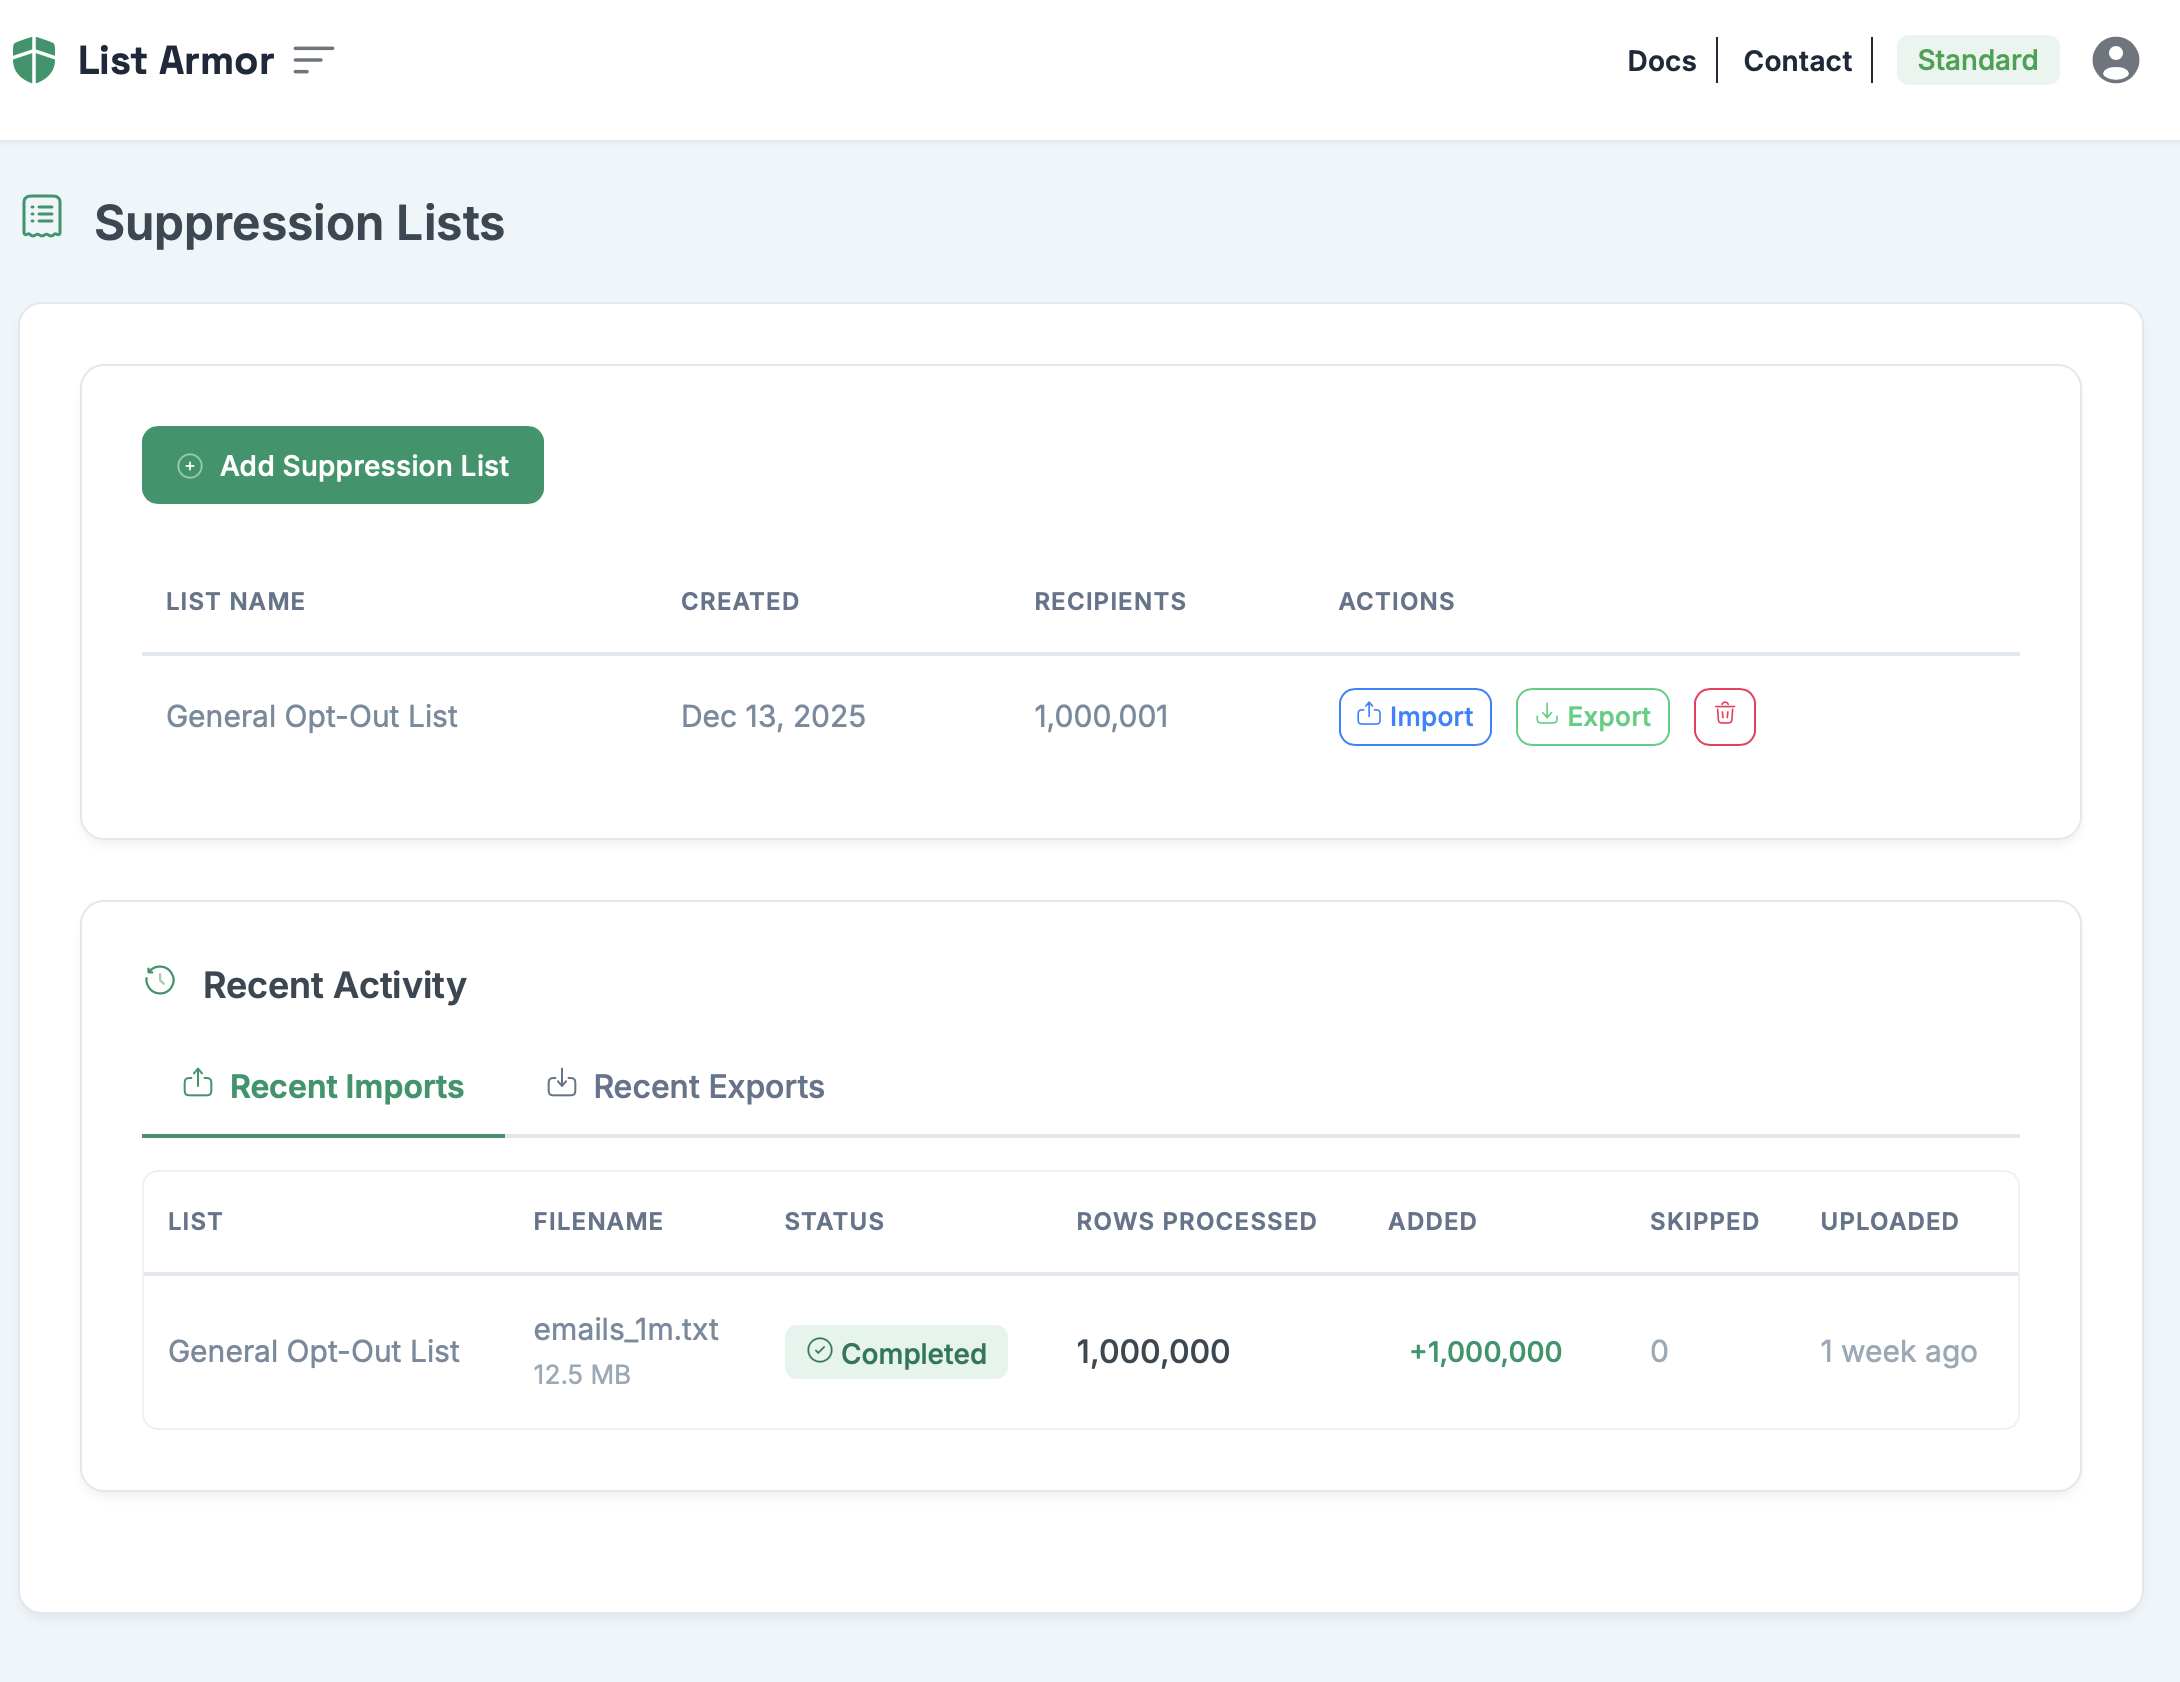
Task: Click the checkmark icon in the Completed badge
Action: tap(820, 1349)
